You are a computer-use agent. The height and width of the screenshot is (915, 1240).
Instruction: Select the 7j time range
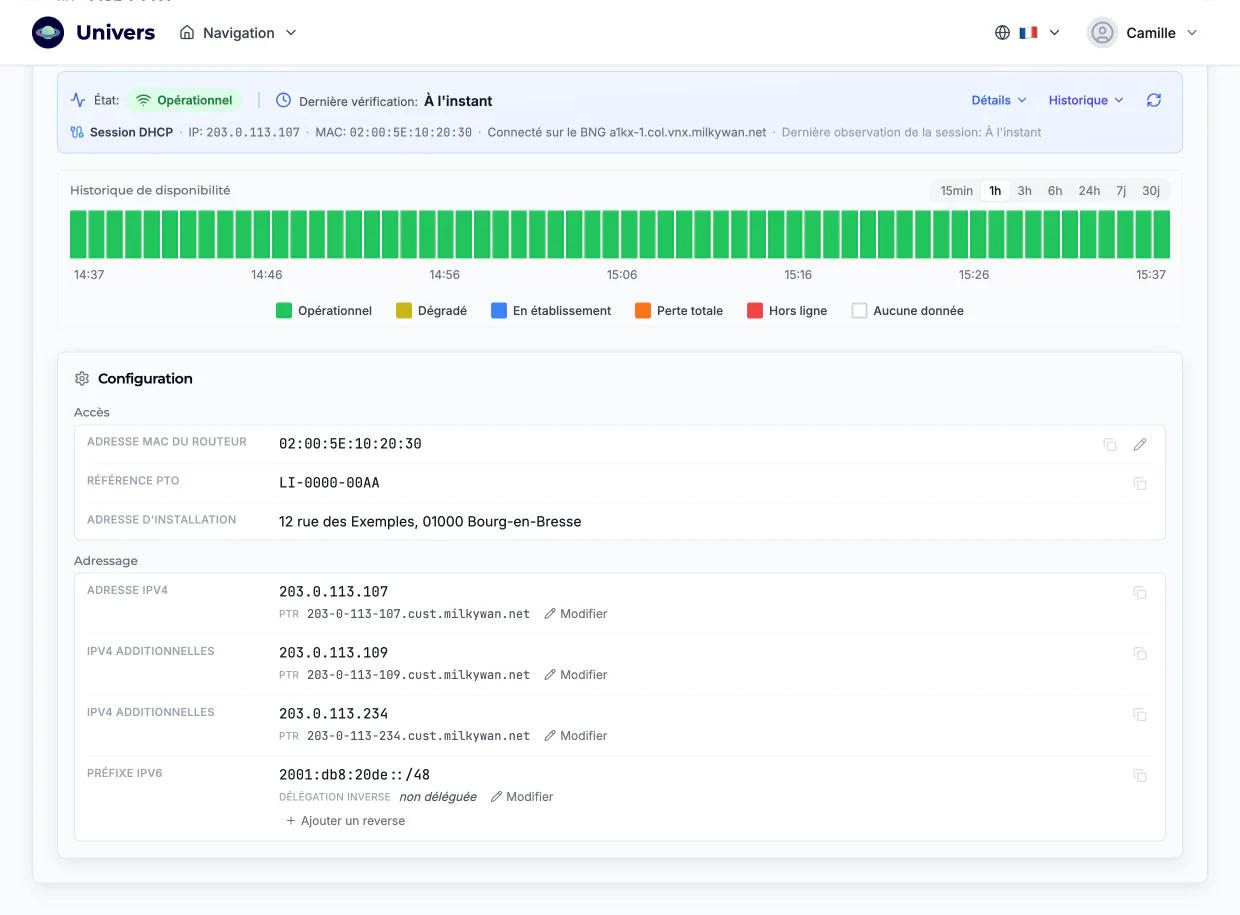pyautogui.click(x=1121, y=190)
